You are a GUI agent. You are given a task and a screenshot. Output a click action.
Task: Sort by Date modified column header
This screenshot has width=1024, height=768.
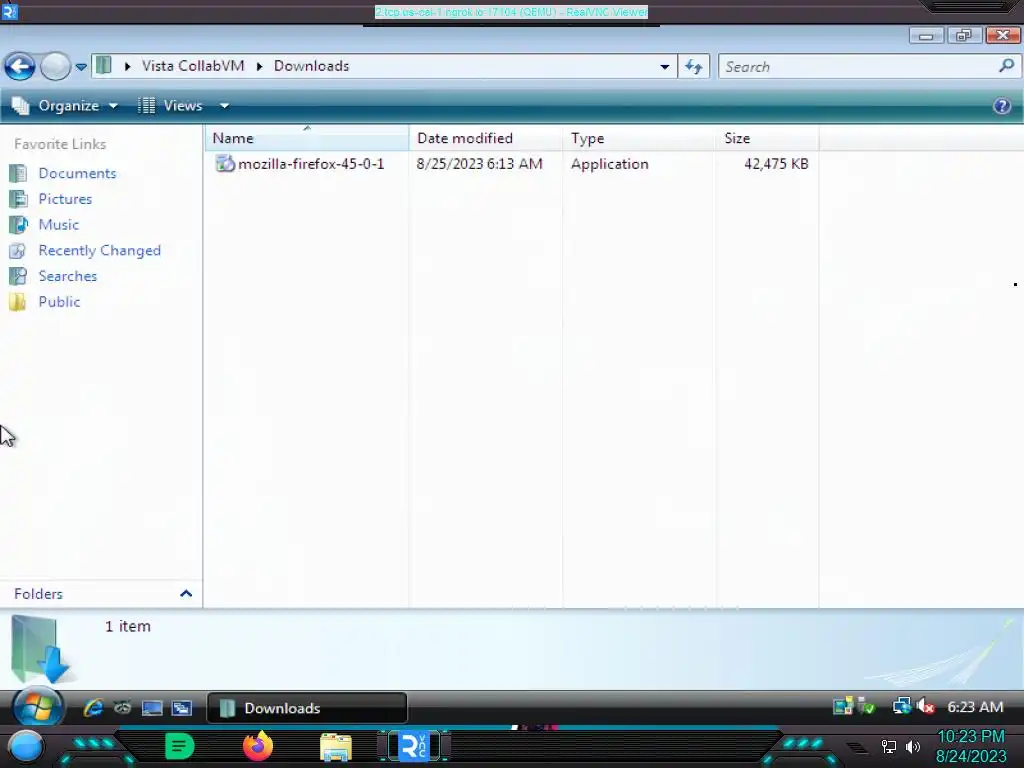click(485, 138)
